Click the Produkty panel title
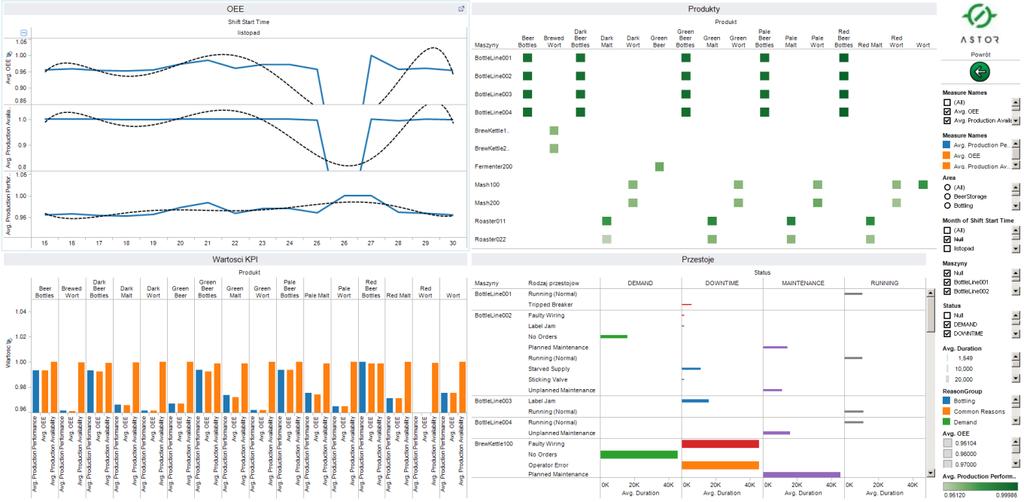Viewport: 1024px width, 502px height. point(704,8)
